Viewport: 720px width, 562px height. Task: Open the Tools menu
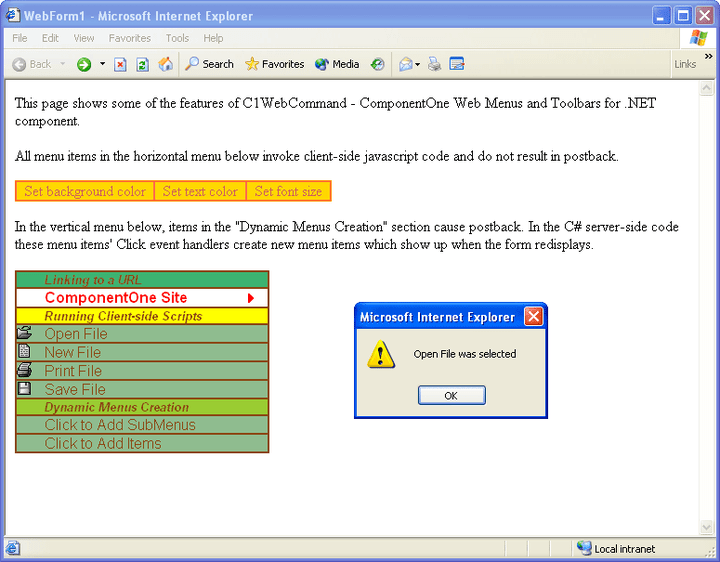[177, 38]
